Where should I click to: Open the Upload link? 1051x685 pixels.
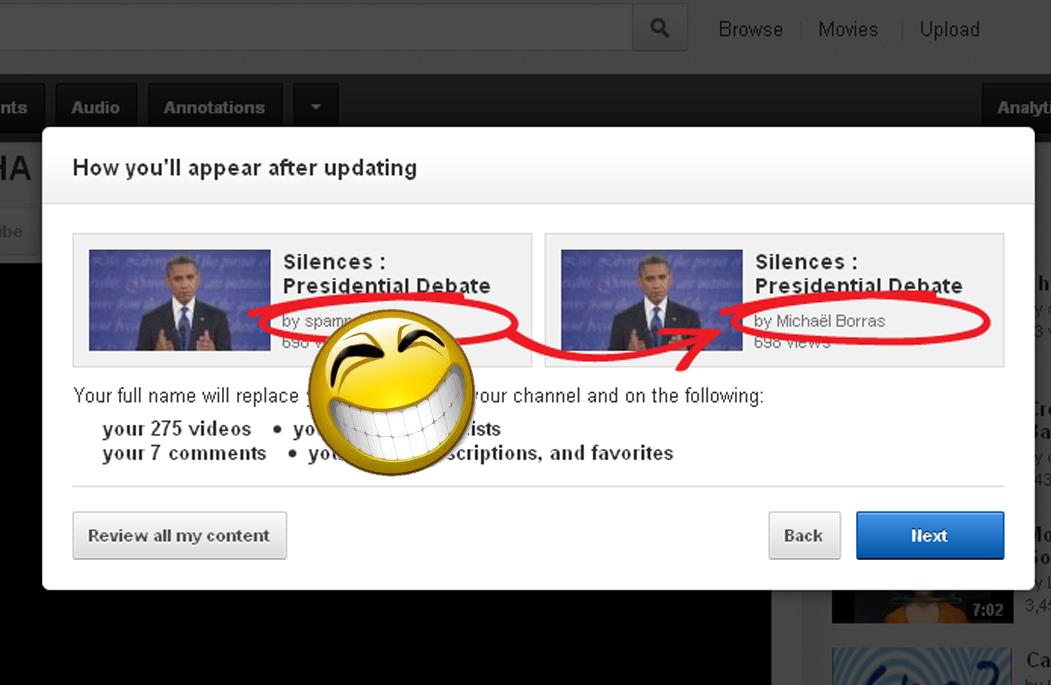pyautogui.click(x=949, y=29)
